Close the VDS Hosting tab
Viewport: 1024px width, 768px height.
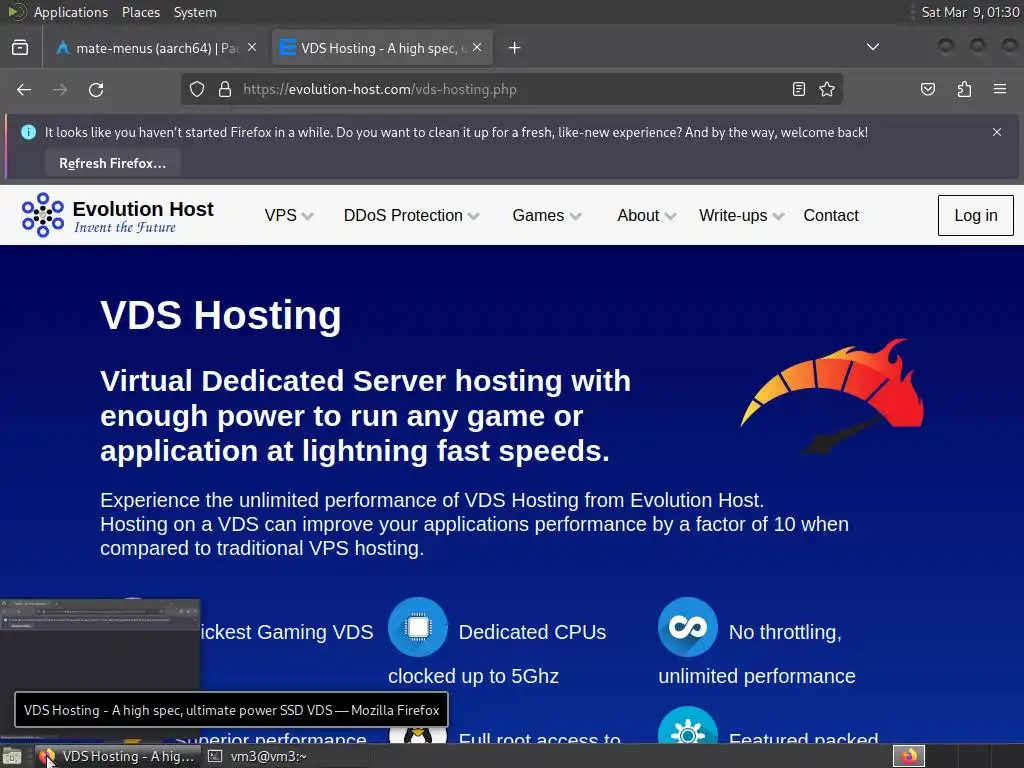(x=477, y=47)
